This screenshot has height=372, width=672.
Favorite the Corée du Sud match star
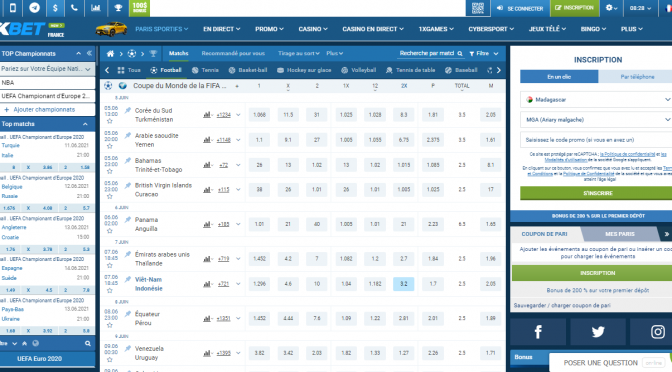pyautogui.click(x=110, y=121)
